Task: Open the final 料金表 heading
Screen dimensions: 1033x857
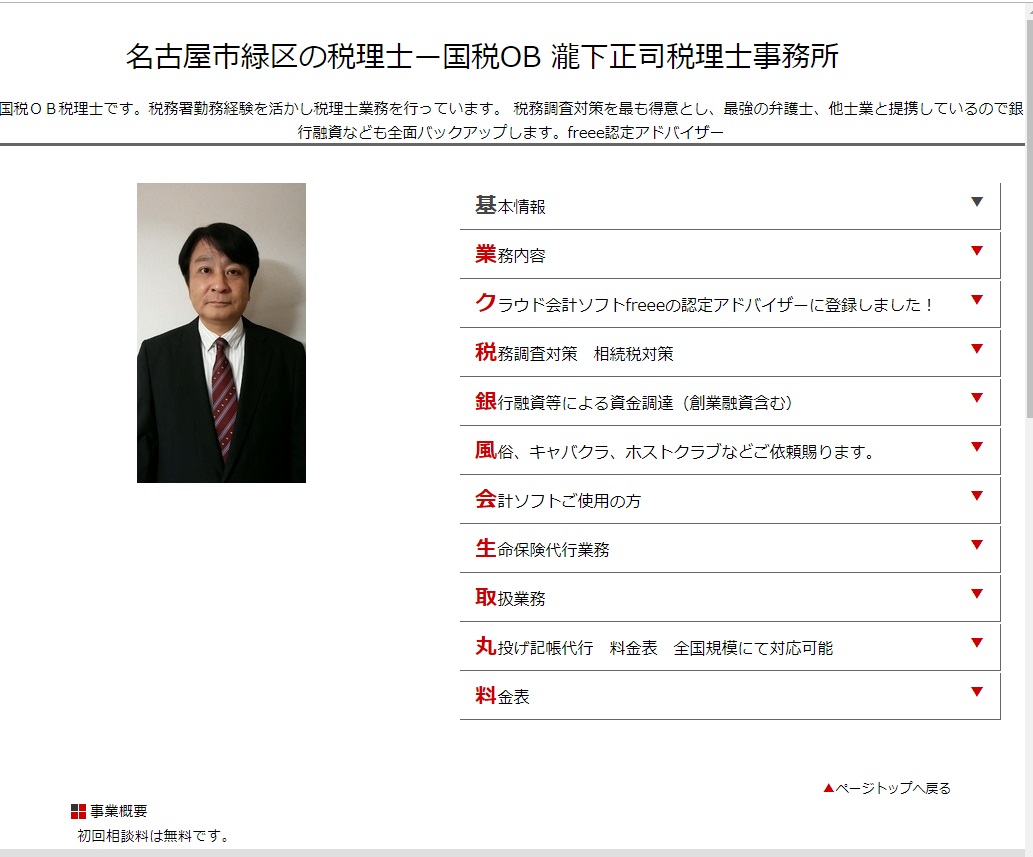Action: click(x=503, y=696)
